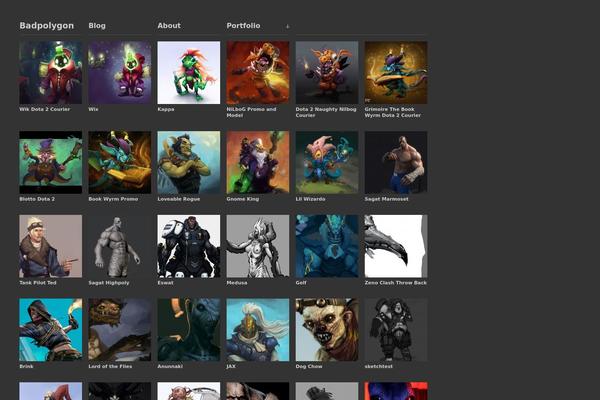Image resolution: width=600 pixels, height=400 pixels.
Task: Click the 'sketchtest' caption text
Action: pos(378,366)
